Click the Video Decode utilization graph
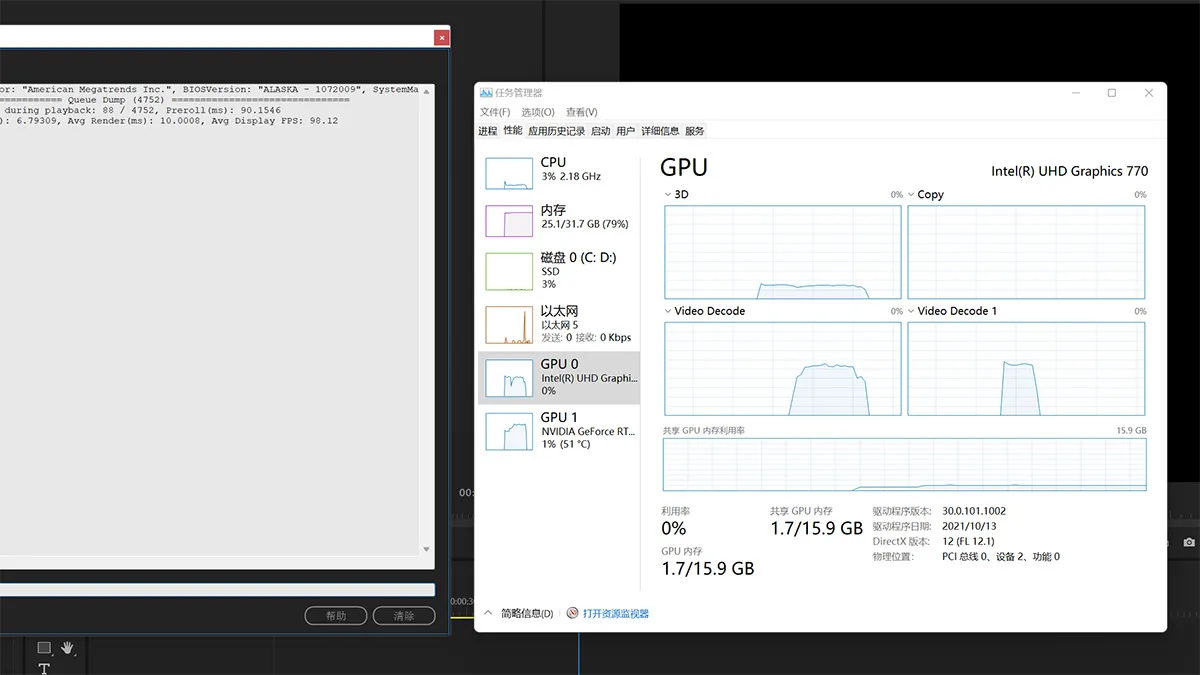Viewport: 1200px width, 675px height. [x=783, y=369]
